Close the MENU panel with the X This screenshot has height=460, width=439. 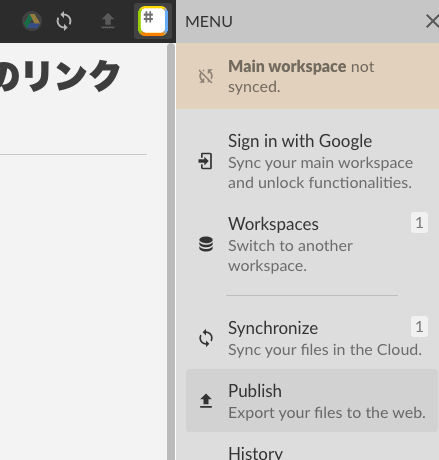432,22
